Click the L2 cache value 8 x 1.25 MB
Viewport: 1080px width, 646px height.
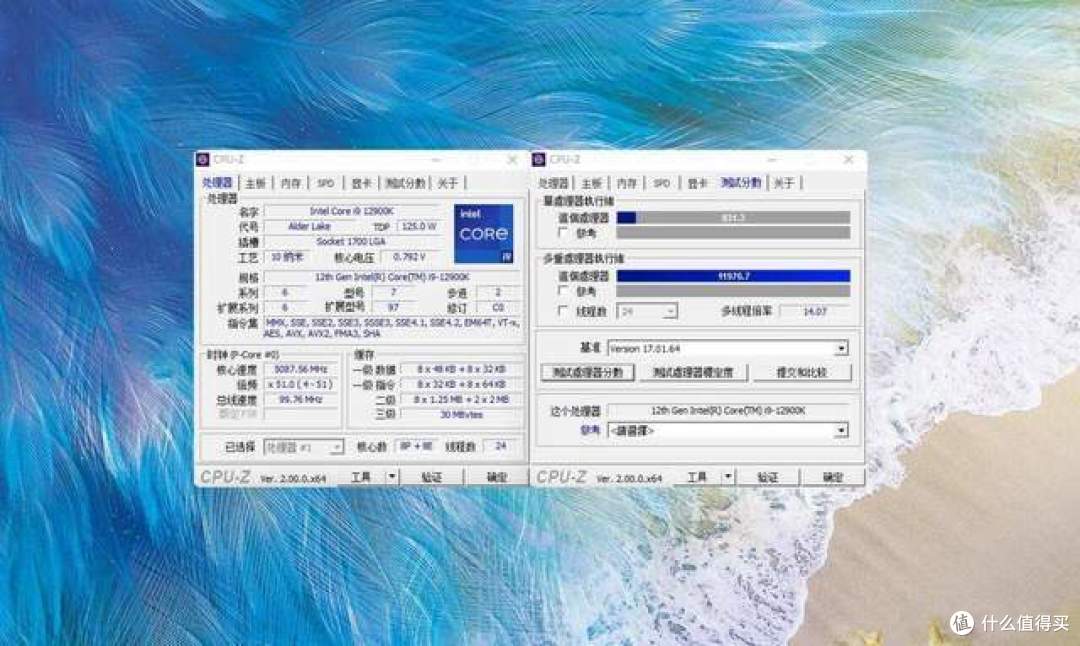(461, 399)
